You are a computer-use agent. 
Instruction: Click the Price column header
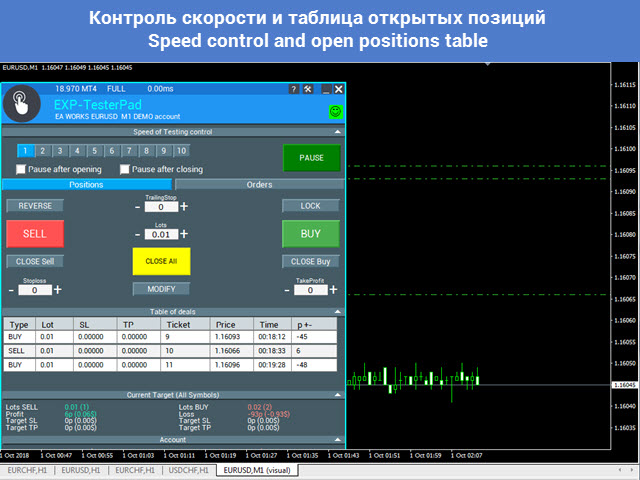coord(232,324)
